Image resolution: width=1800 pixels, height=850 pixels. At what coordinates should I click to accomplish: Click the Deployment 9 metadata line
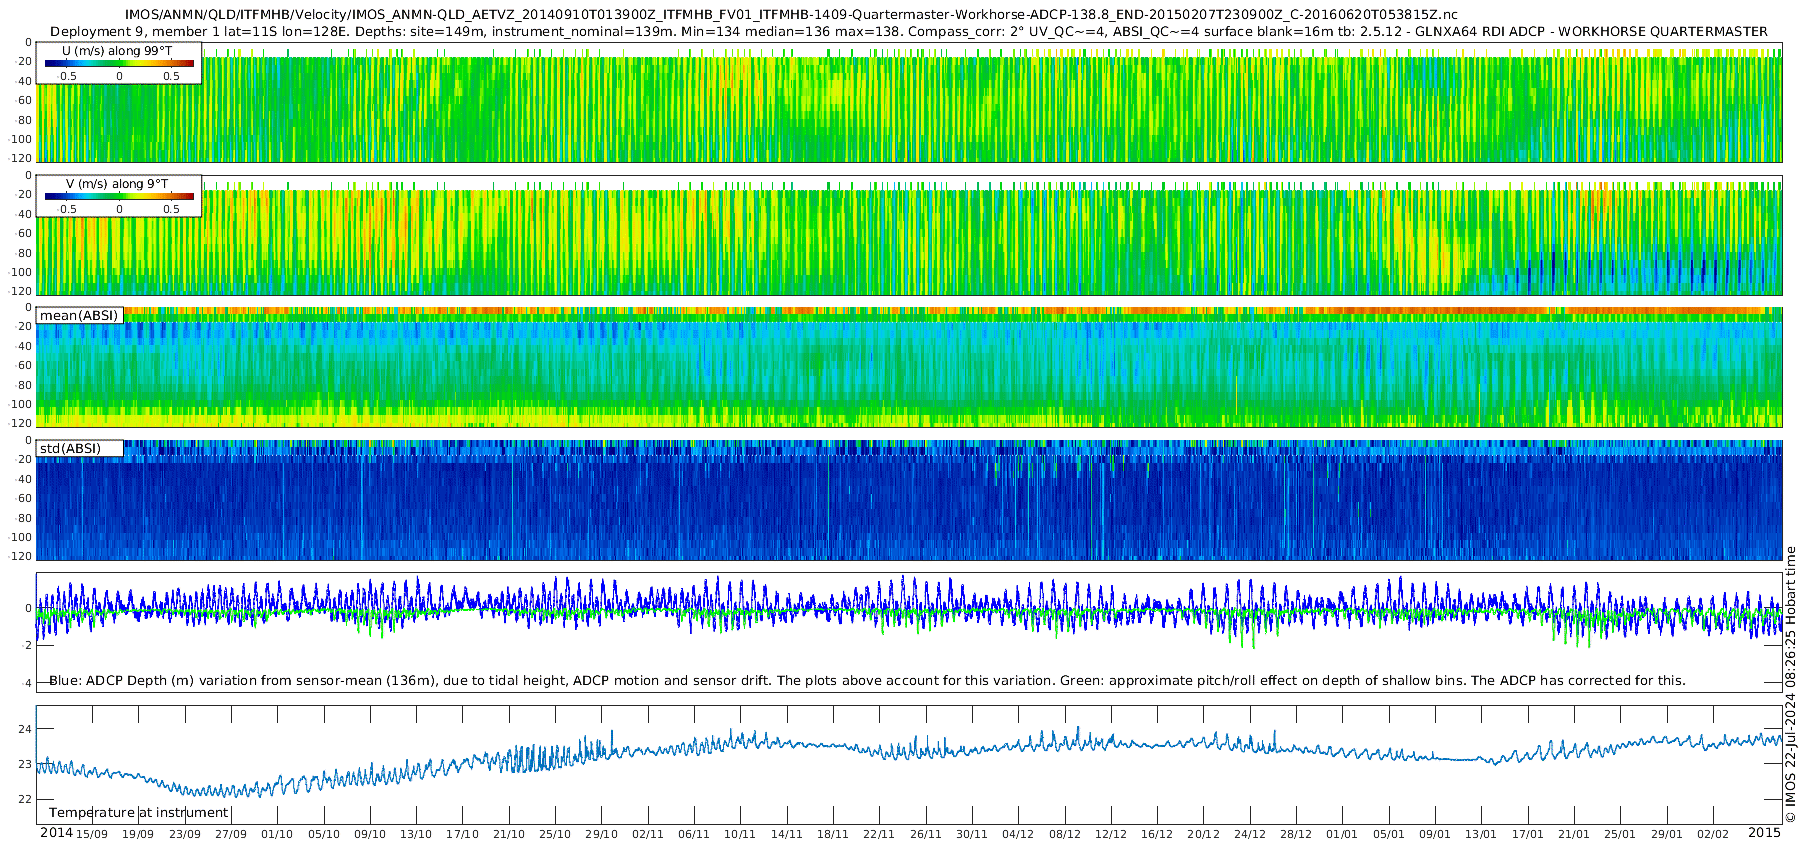click(908, 31)
